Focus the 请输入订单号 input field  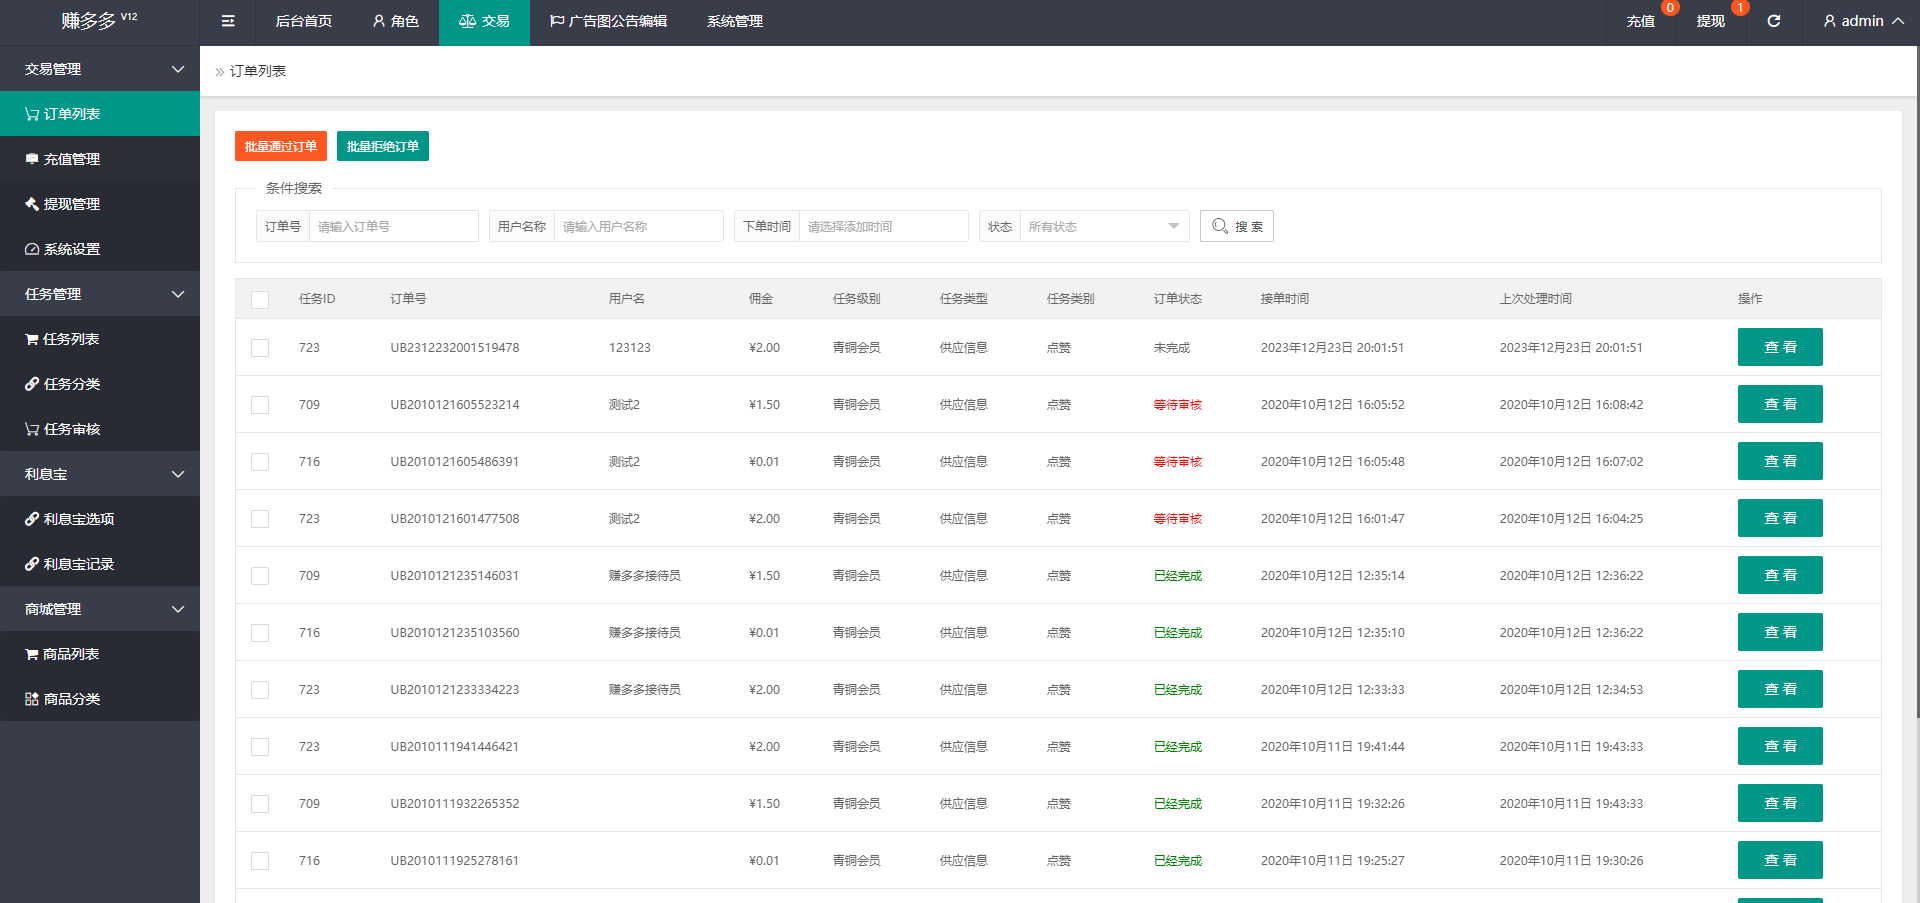[x=393, y=226]
